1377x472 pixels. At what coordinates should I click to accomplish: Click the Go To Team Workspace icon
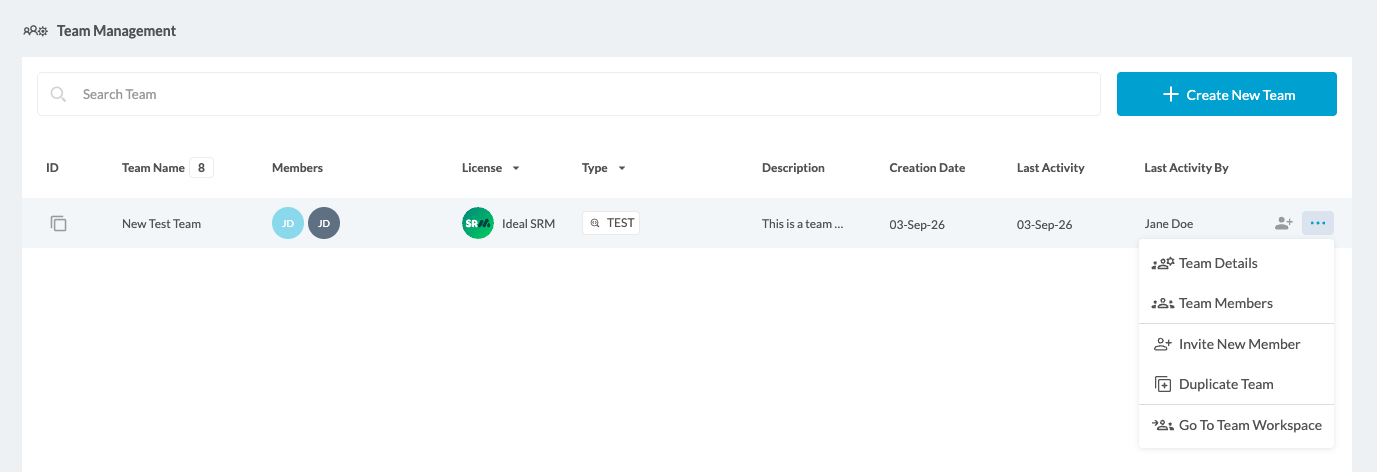pos(1163,425)
